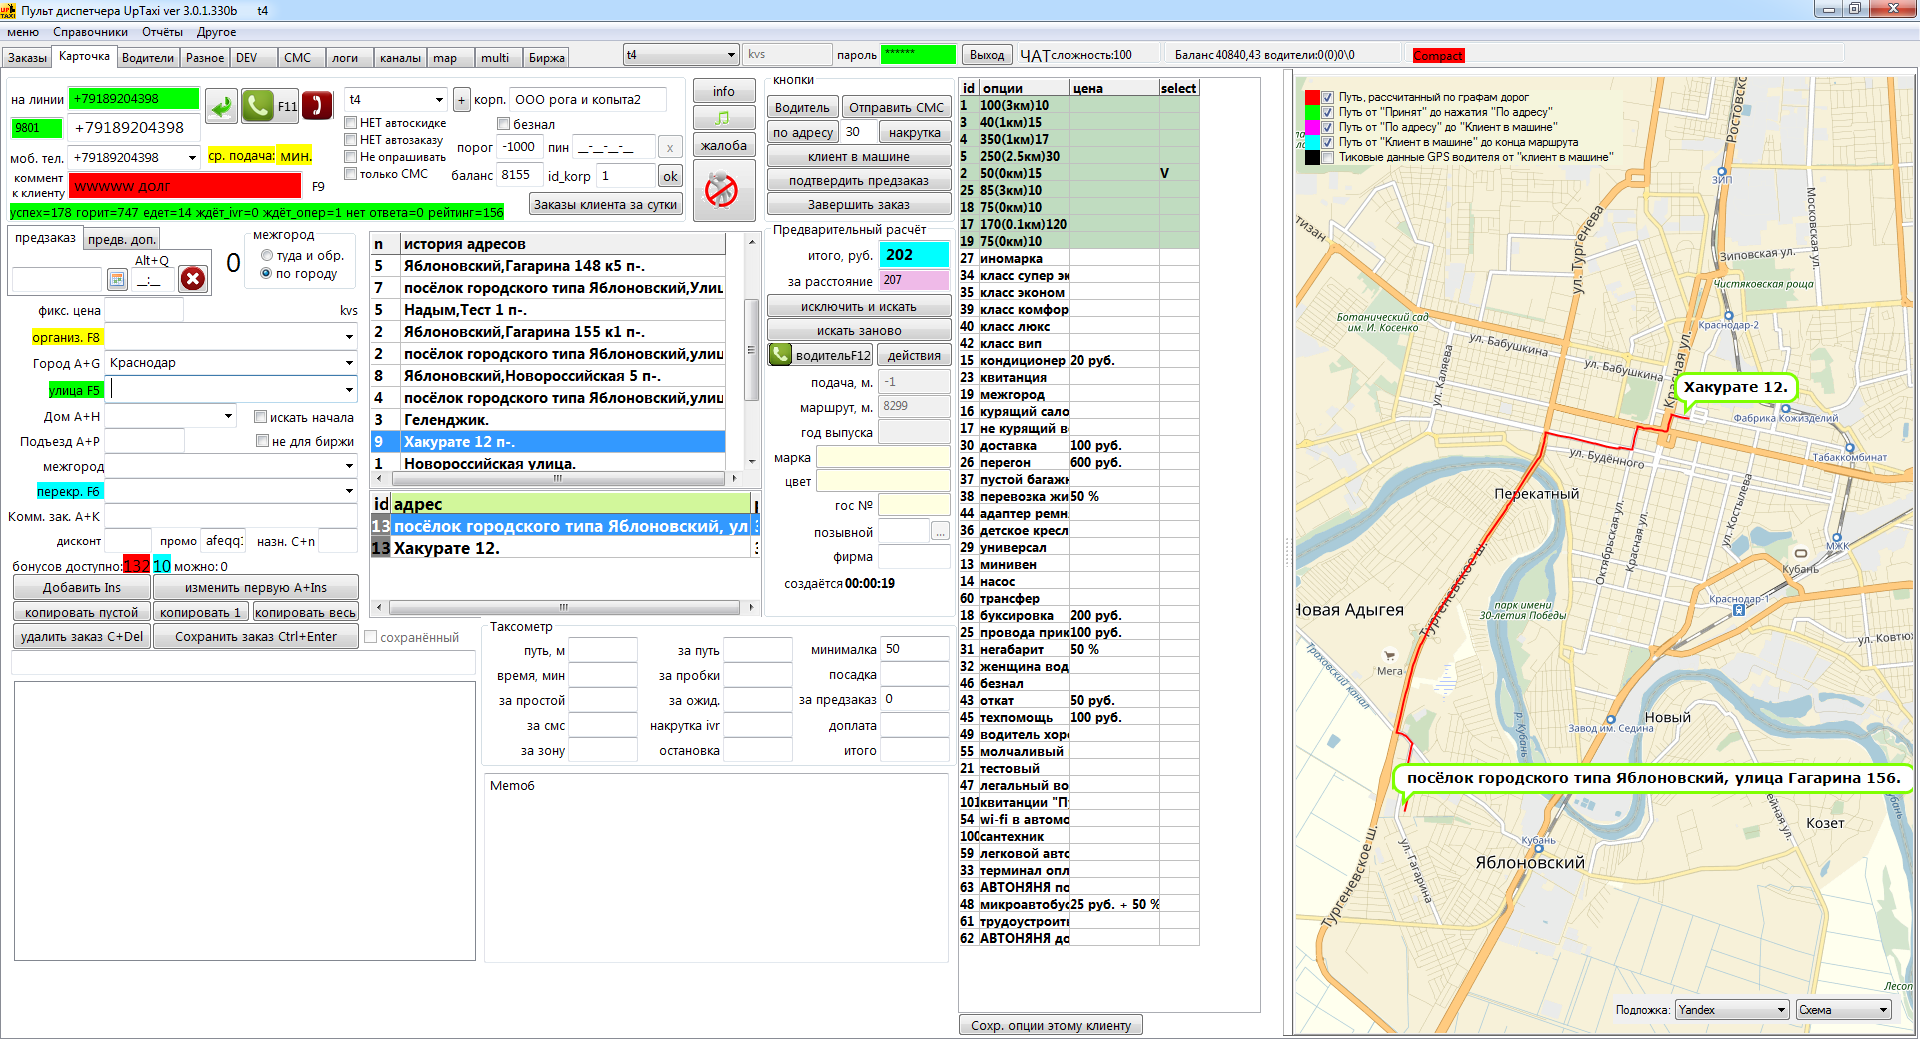Image resolution: width=1920 pixels, height=1040 pixels.
Task: Click the Memo6 text area
Action: [716, 868]
